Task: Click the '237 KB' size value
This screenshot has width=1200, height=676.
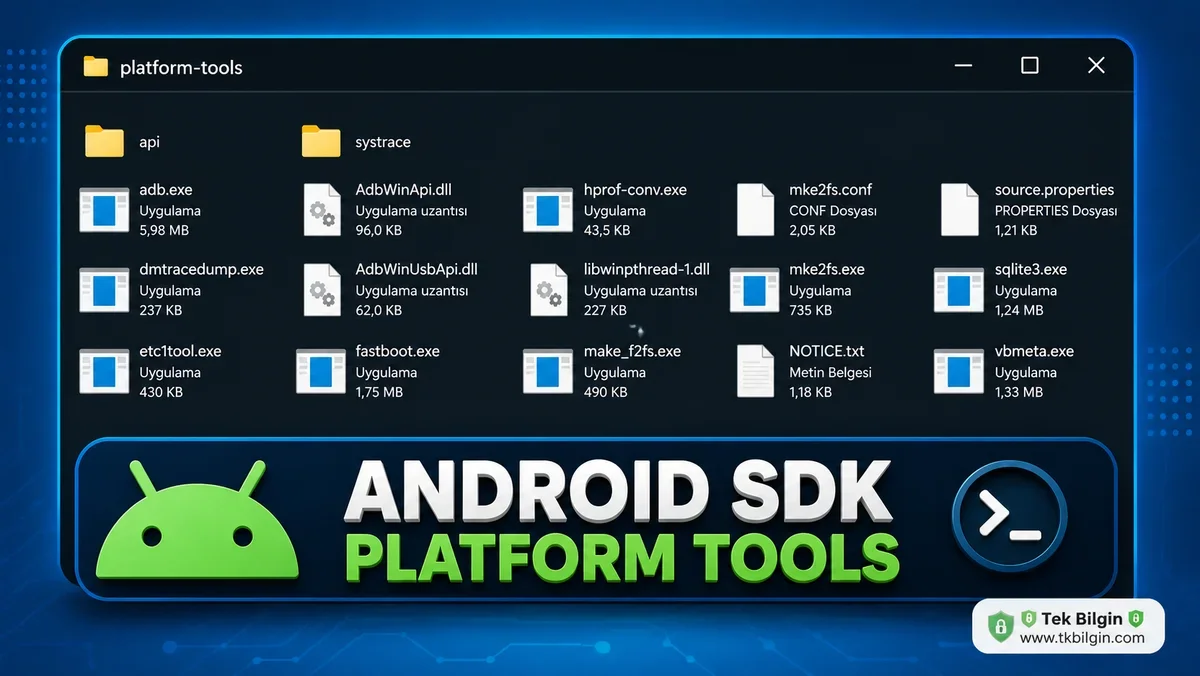Action: tap(161, 310)
